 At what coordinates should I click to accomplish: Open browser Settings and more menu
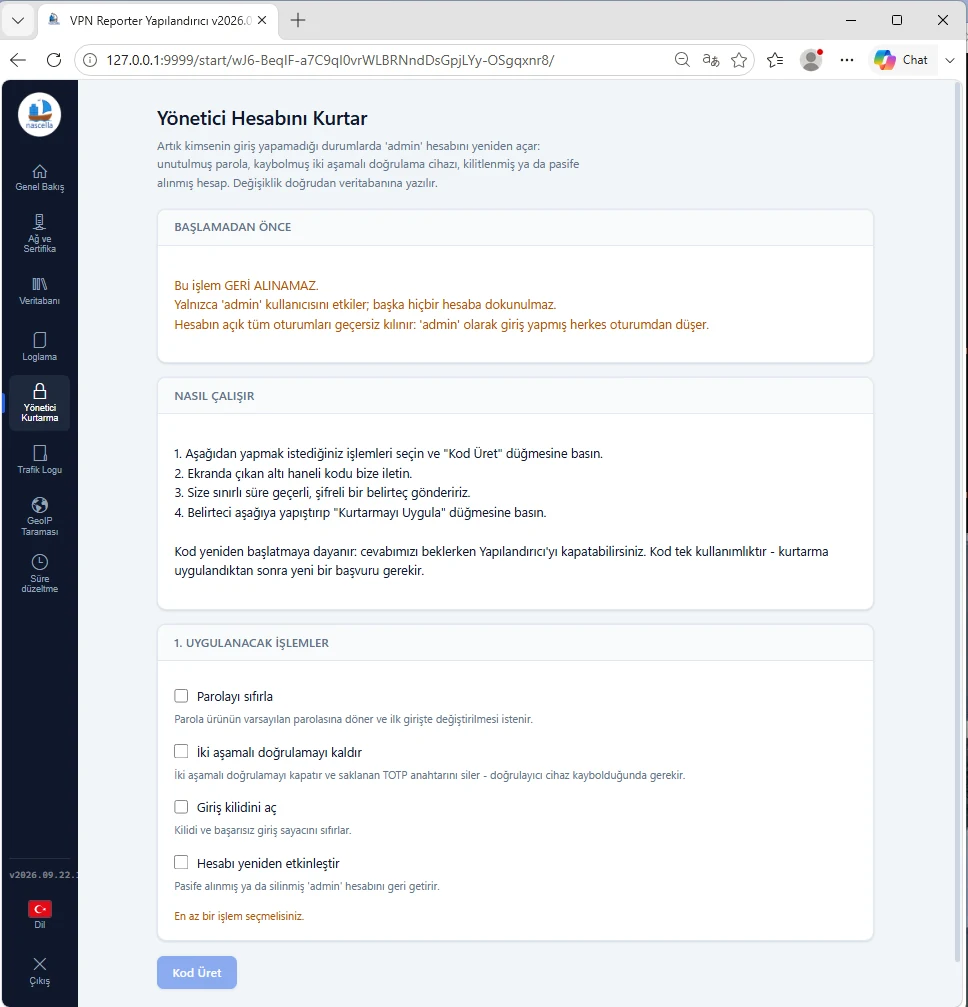(x=847, y=60)
